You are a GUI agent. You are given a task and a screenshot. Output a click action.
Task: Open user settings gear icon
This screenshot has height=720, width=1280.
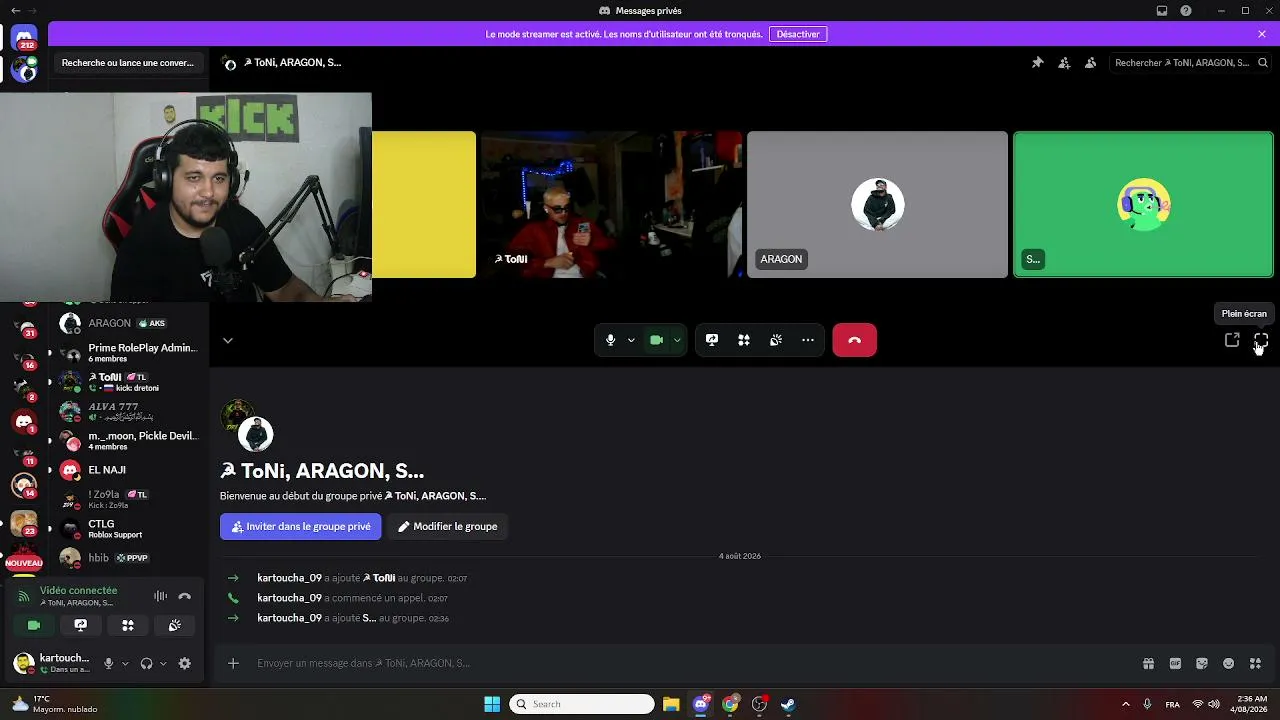[x=184, y=663]
